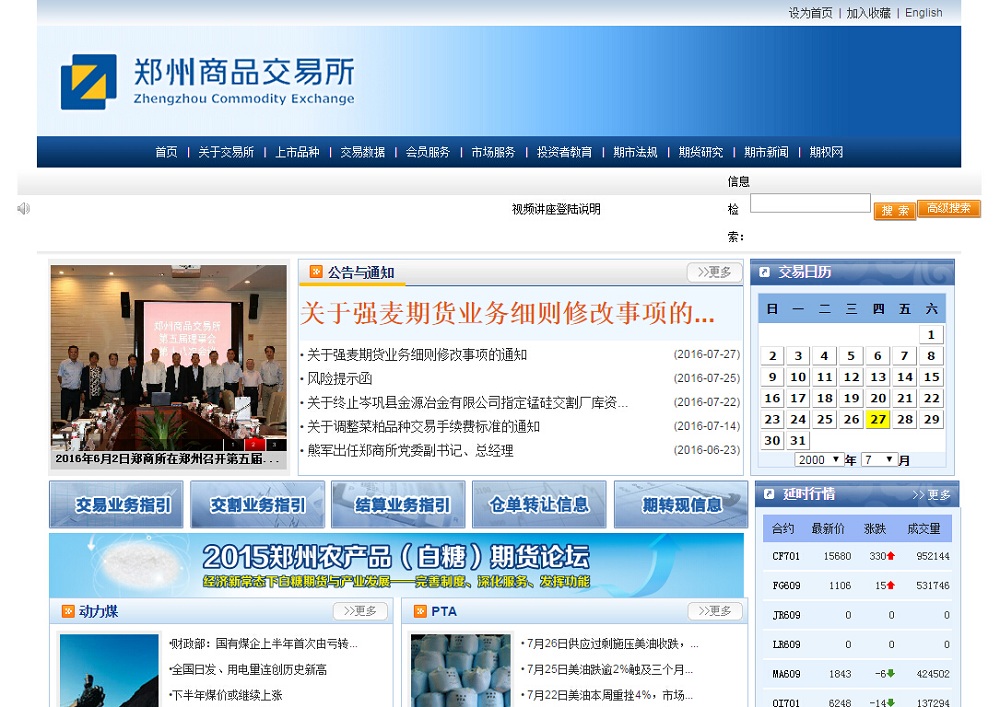
Task: Select day 31 in trading calendar
Action: (x=798, y=441)
